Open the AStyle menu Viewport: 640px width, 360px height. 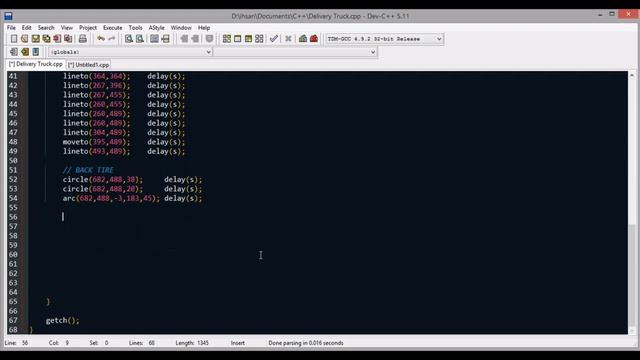click(156, 28)
